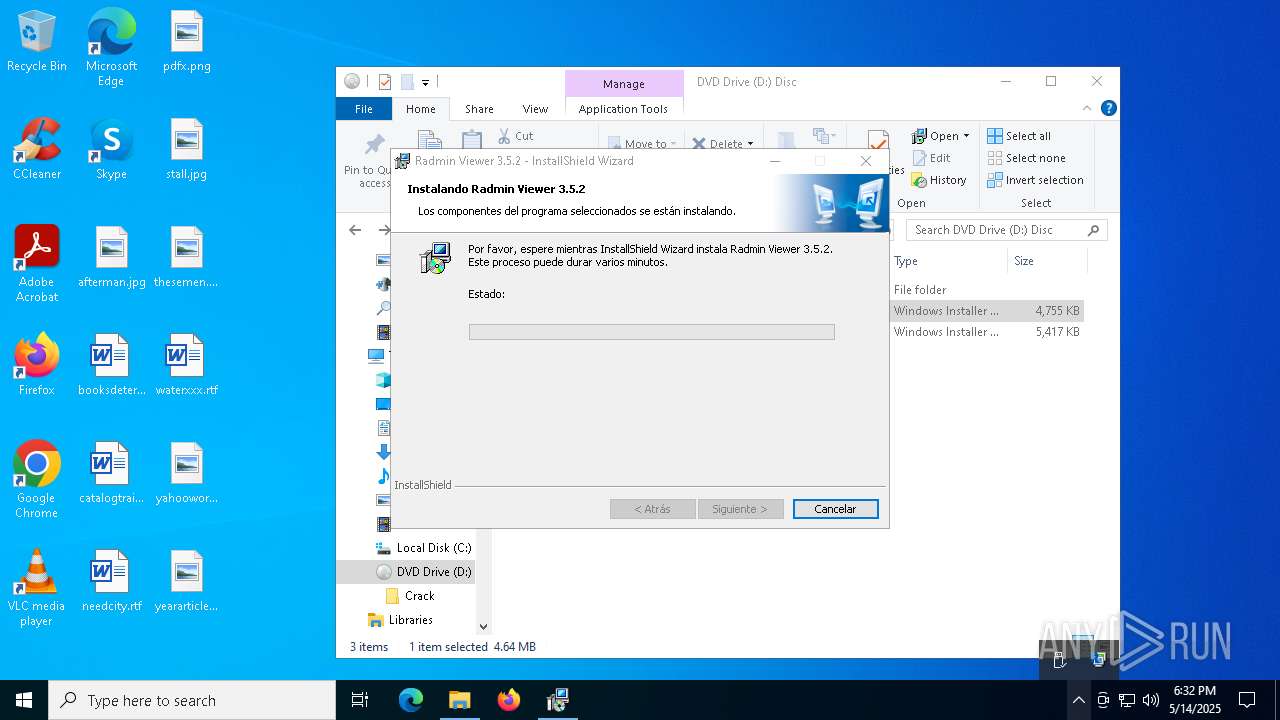1280x720 pixels.
Task: Expand the Delete dropdown arrow
Action: tap(750, 144)
